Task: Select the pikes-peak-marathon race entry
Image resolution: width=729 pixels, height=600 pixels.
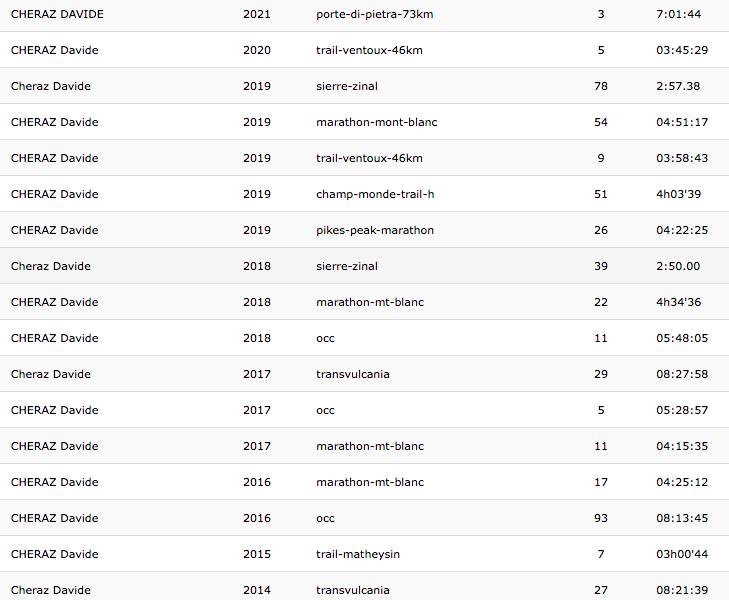Action: [x=375, y=230]
